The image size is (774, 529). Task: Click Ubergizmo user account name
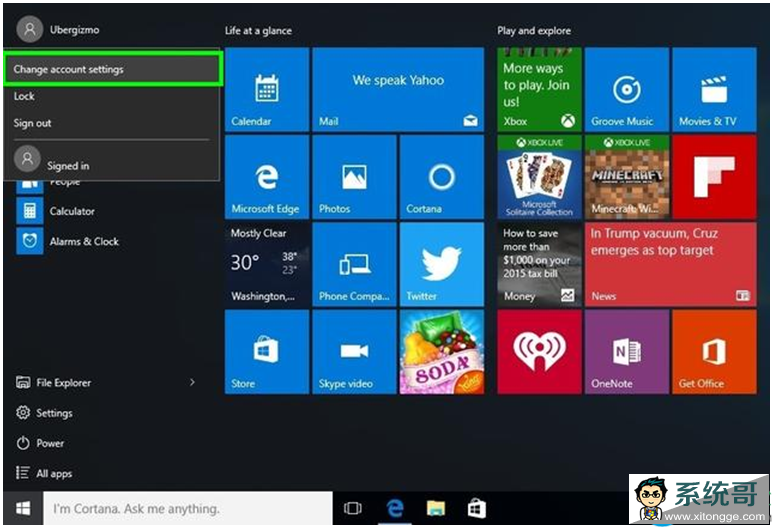tap(73, 30)
